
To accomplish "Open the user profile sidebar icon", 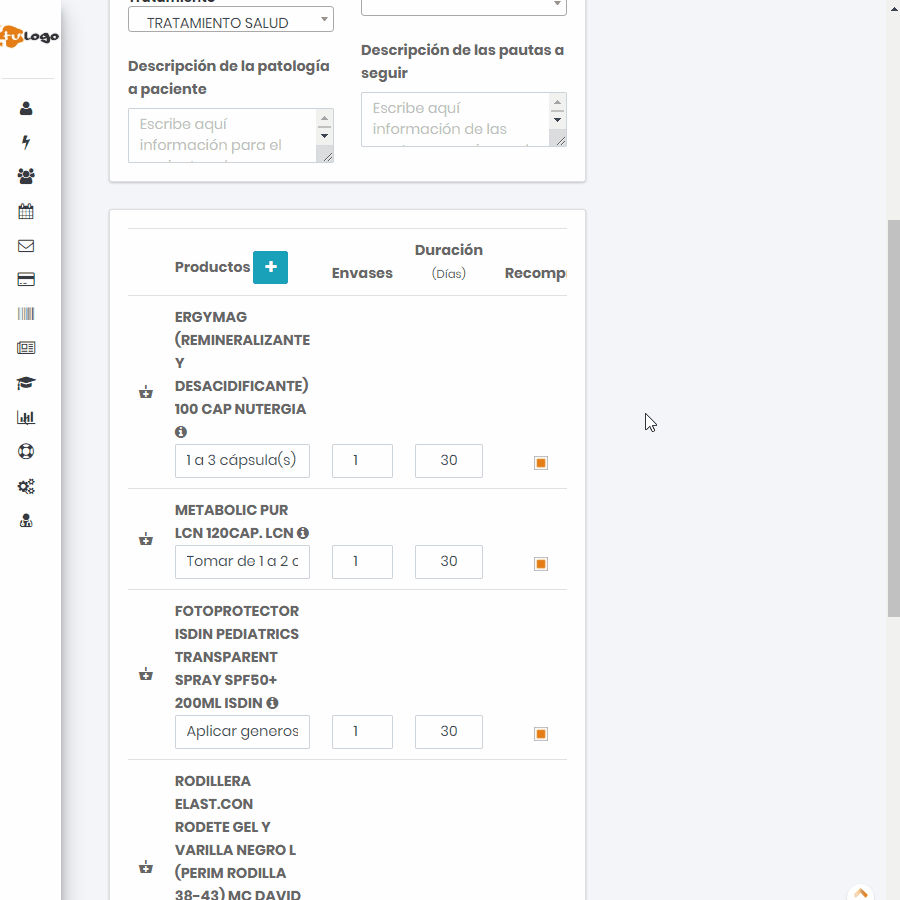I will pyautogui.click(x=26, y=108).
